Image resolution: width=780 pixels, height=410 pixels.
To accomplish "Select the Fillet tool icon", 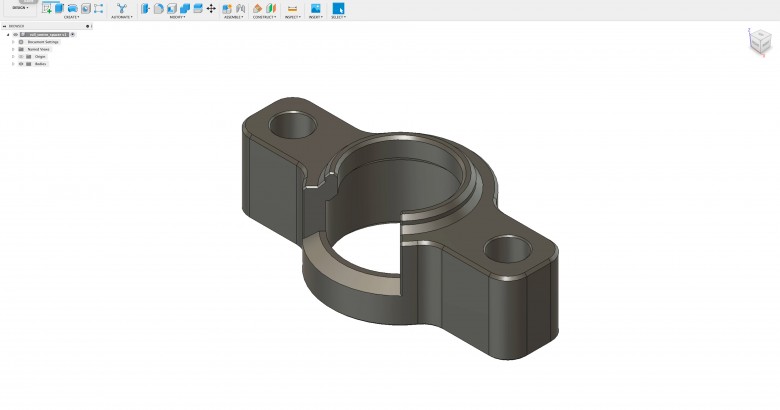I will coord(159,8).
